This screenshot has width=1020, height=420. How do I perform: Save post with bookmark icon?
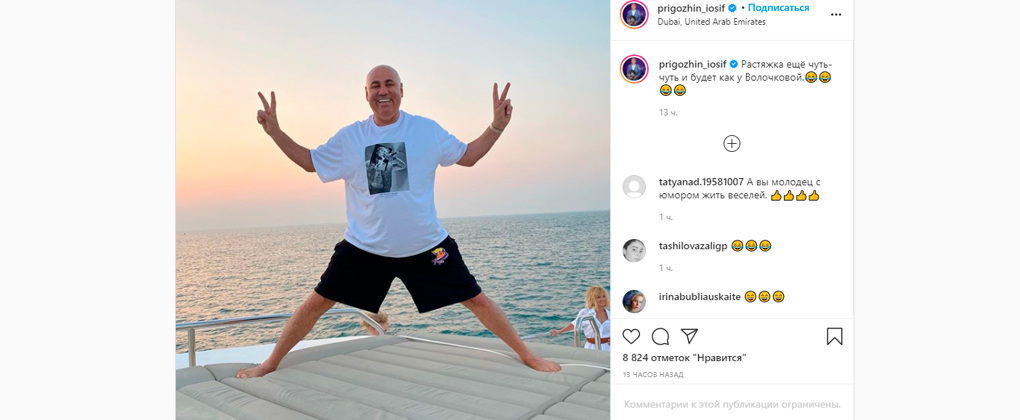point(835,336)
